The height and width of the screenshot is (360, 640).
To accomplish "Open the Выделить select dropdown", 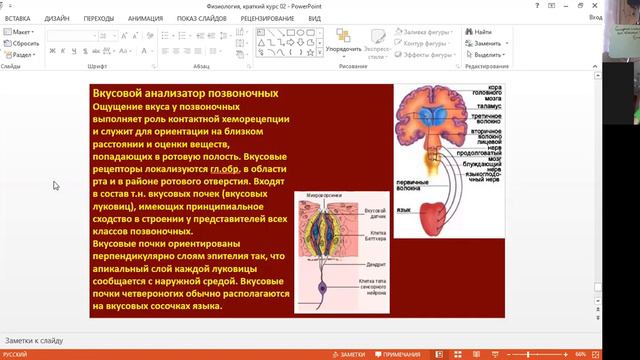I will (486, 55).
